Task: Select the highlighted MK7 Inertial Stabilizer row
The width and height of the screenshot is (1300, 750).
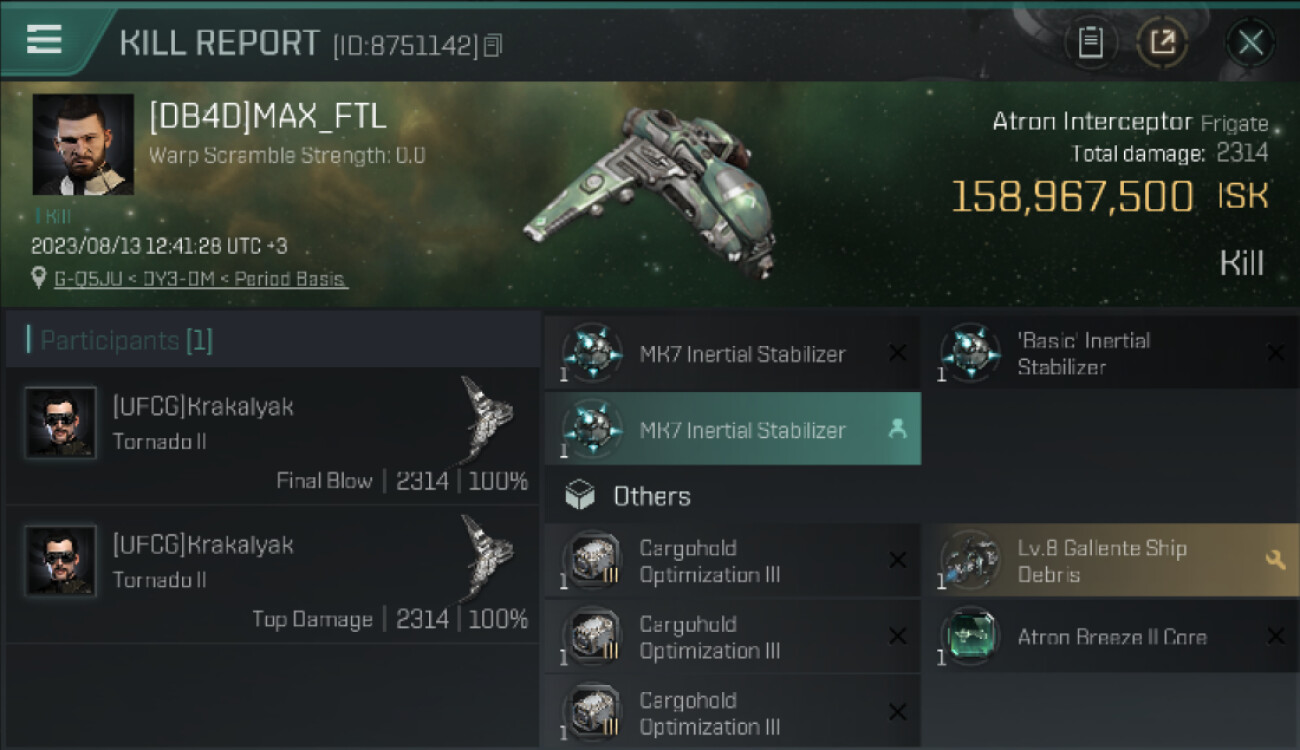Action: click(x=732, y=430)
